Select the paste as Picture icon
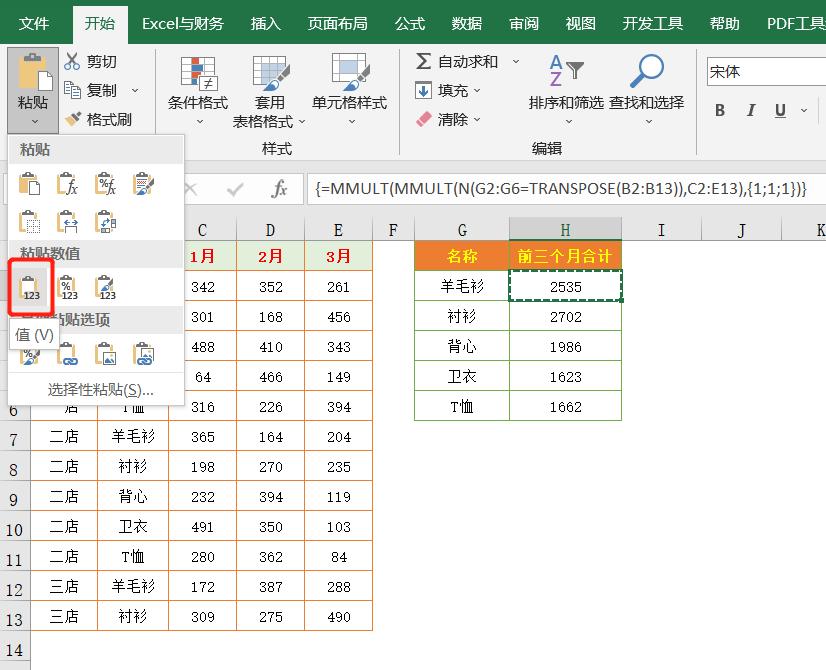826x670 pixels. [x=107, y=355]
